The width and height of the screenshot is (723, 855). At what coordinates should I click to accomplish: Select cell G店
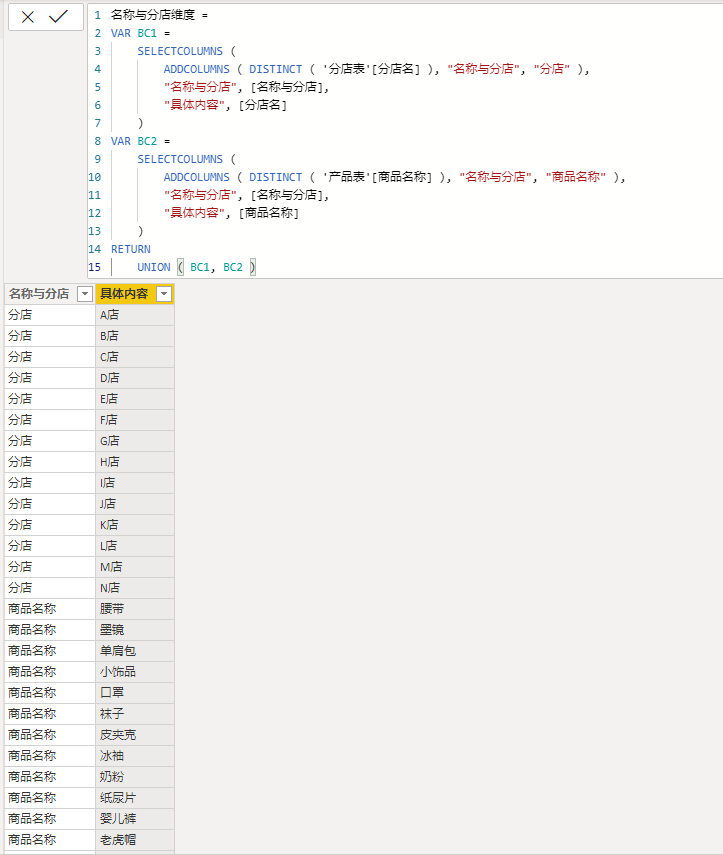tap(135, 441)
